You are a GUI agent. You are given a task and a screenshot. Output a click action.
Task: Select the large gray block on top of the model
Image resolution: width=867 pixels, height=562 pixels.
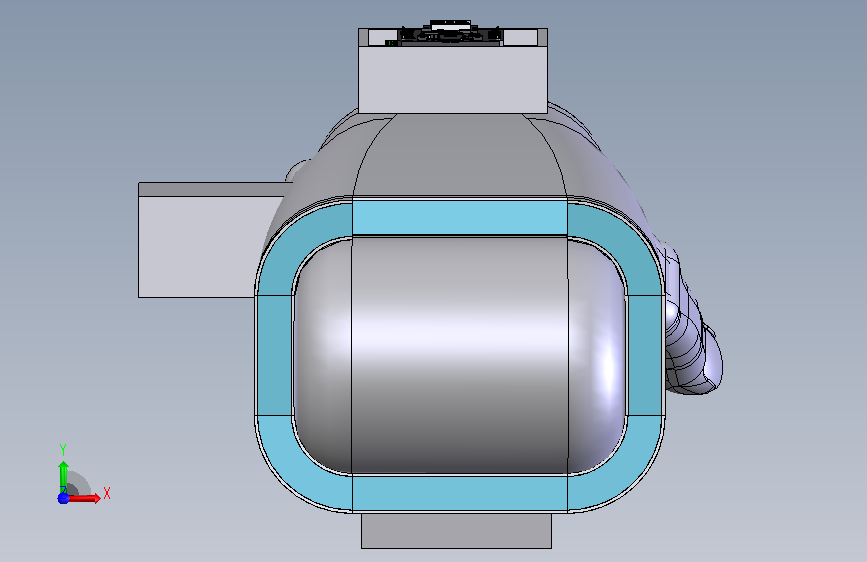point(453,79)
